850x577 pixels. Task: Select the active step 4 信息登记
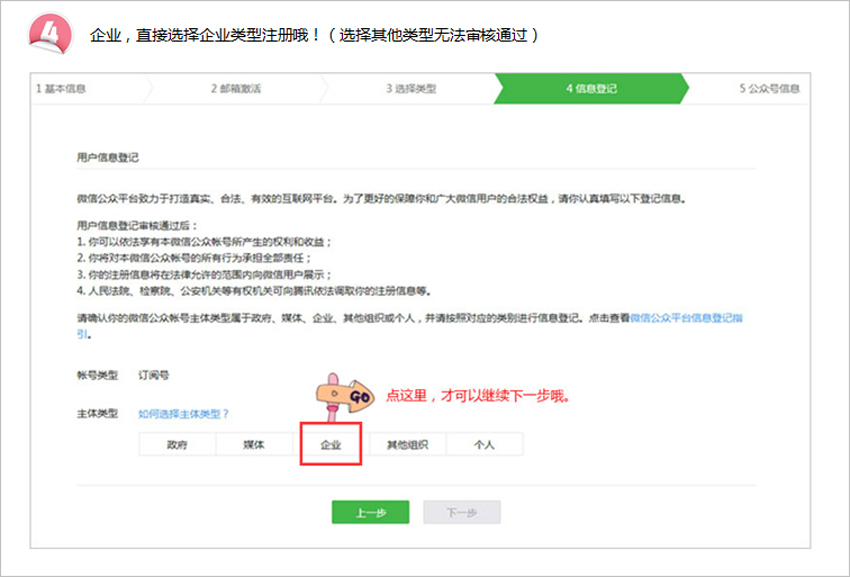click(x=591, y=88)
